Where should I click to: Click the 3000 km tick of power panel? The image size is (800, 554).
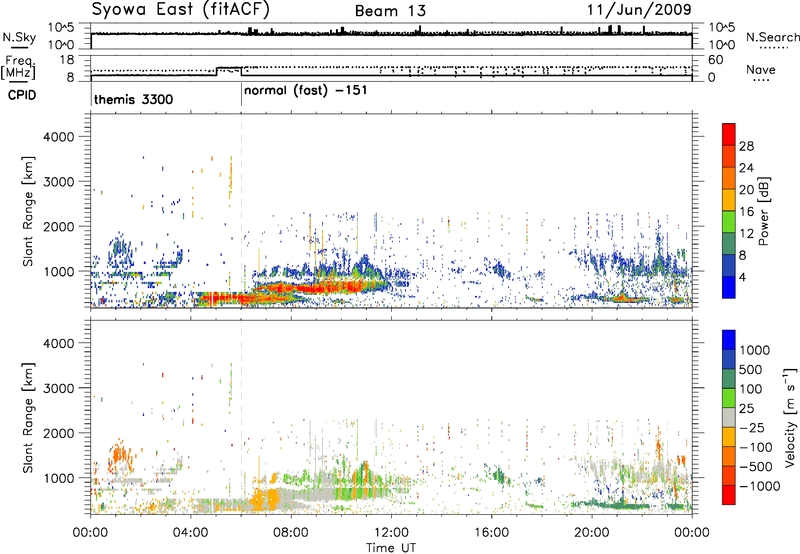point(58,182)
